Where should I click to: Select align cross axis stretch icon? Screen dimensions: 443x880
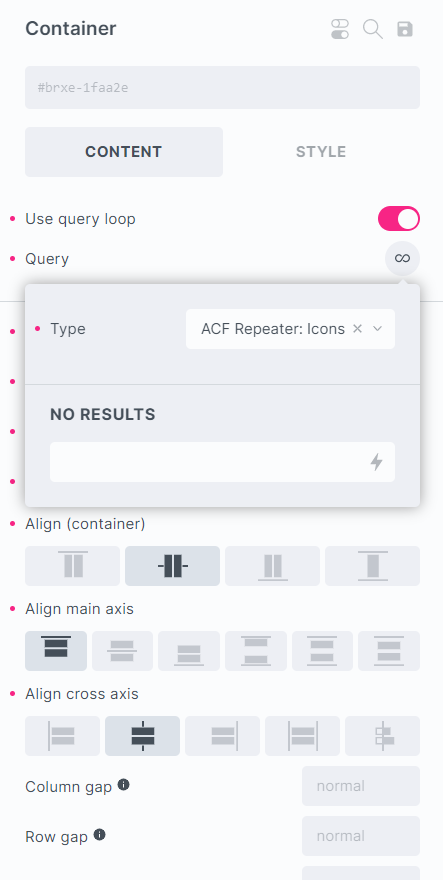pos(303,736)
